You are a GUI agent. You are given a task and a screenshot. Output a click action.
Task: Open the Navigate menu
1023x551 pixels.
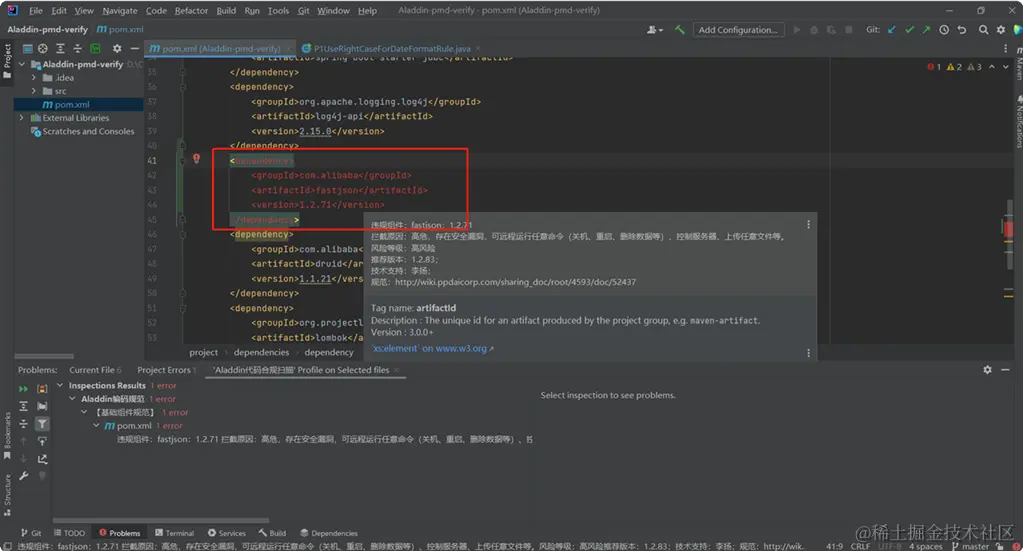tap(120, 10)
